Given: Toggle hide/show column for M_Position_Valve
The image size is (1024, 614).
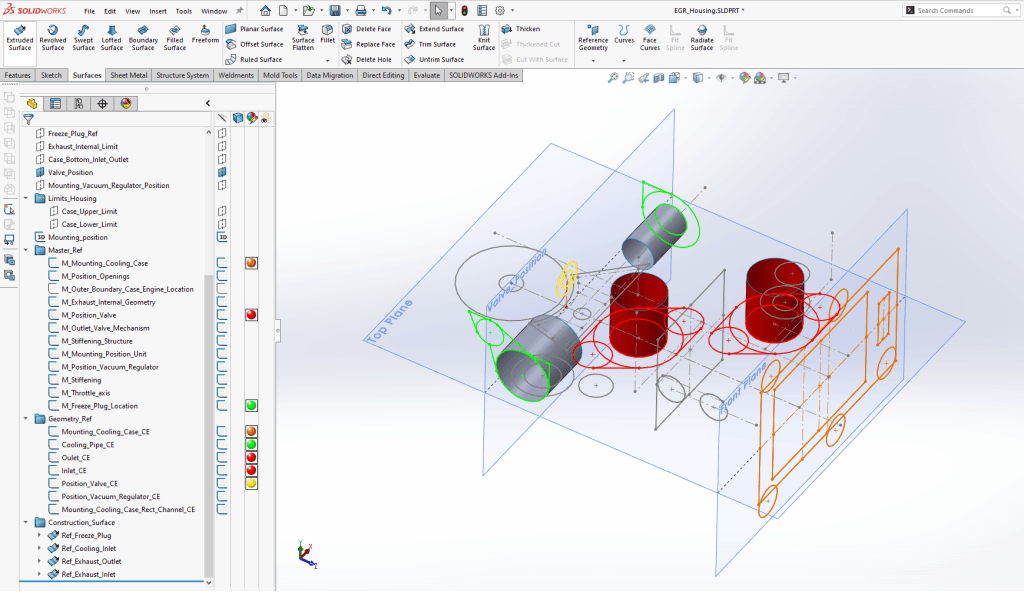Looking at the screenshot, I should click(x=222, y=315).
